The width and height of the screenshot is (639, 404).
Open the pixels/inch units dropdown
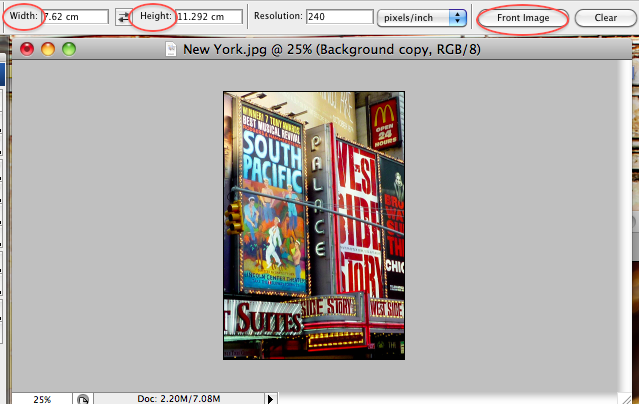click(422, 18)
